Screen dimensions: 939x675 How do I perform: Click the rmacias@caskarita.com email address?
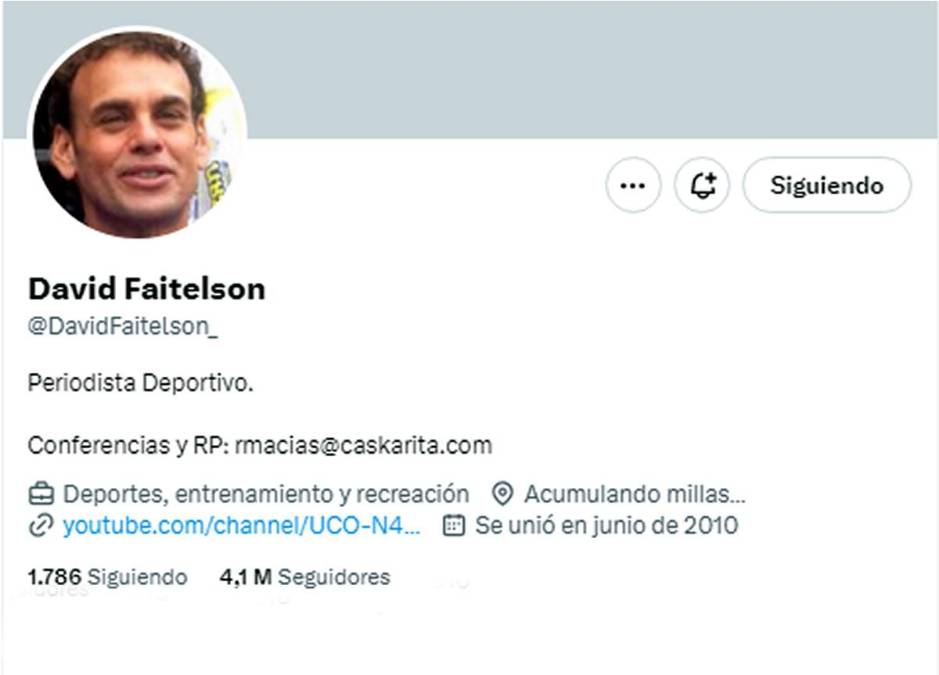pyautogui.click(x=364, y=446)
